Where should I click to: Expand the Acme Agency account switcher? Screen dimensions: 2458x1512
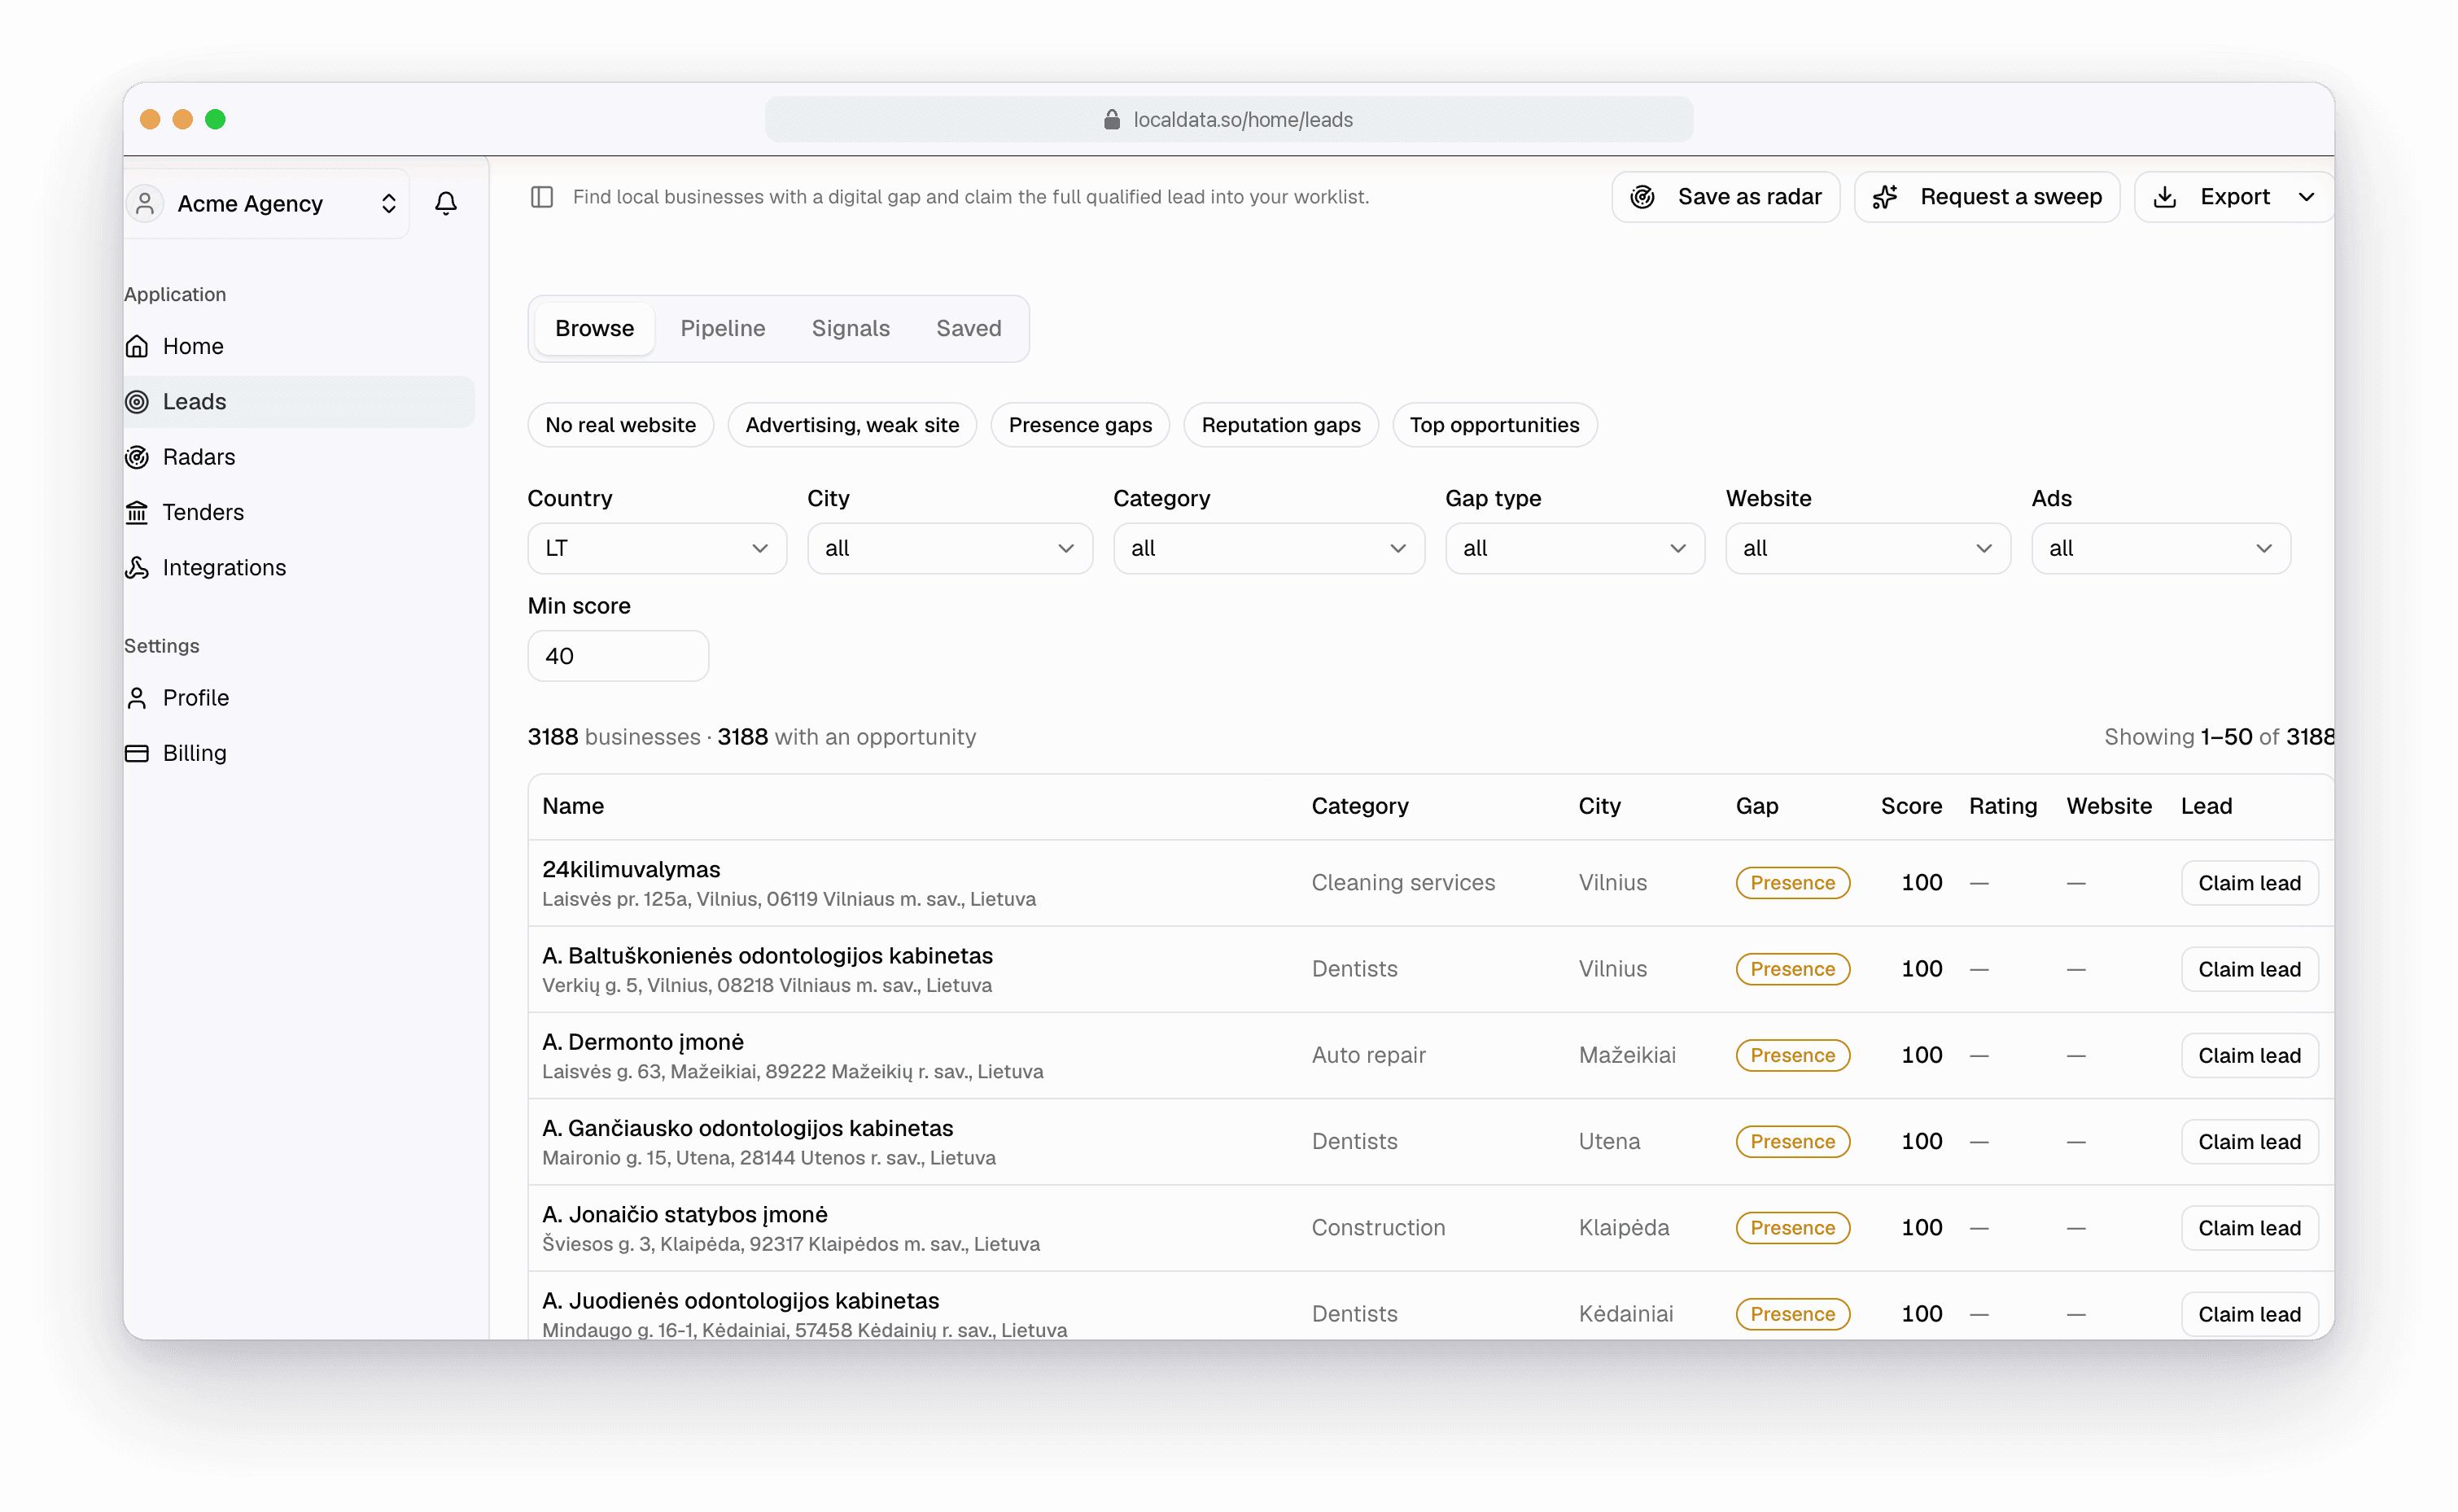click(389, 203)
